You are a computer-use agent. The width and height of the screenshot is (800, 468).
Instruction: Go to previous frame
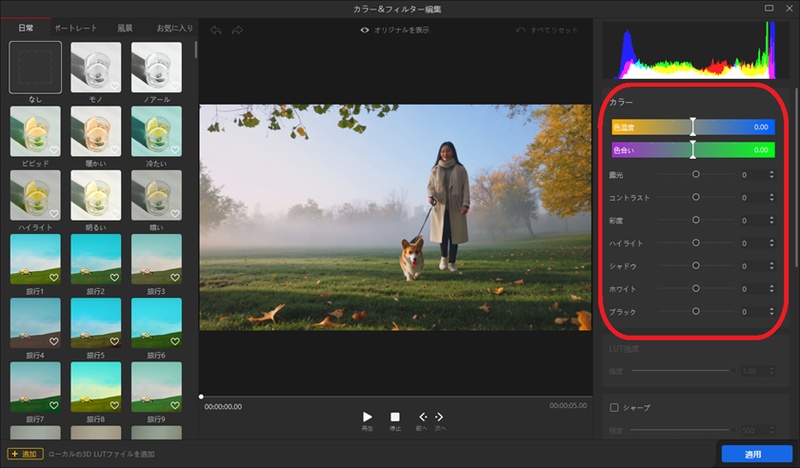coord(422,417)
